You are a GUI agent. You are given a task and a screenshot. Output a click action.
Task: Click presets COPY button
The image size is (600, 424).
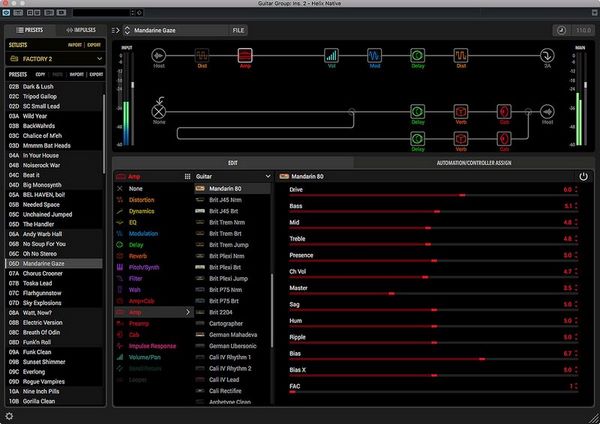40,74
